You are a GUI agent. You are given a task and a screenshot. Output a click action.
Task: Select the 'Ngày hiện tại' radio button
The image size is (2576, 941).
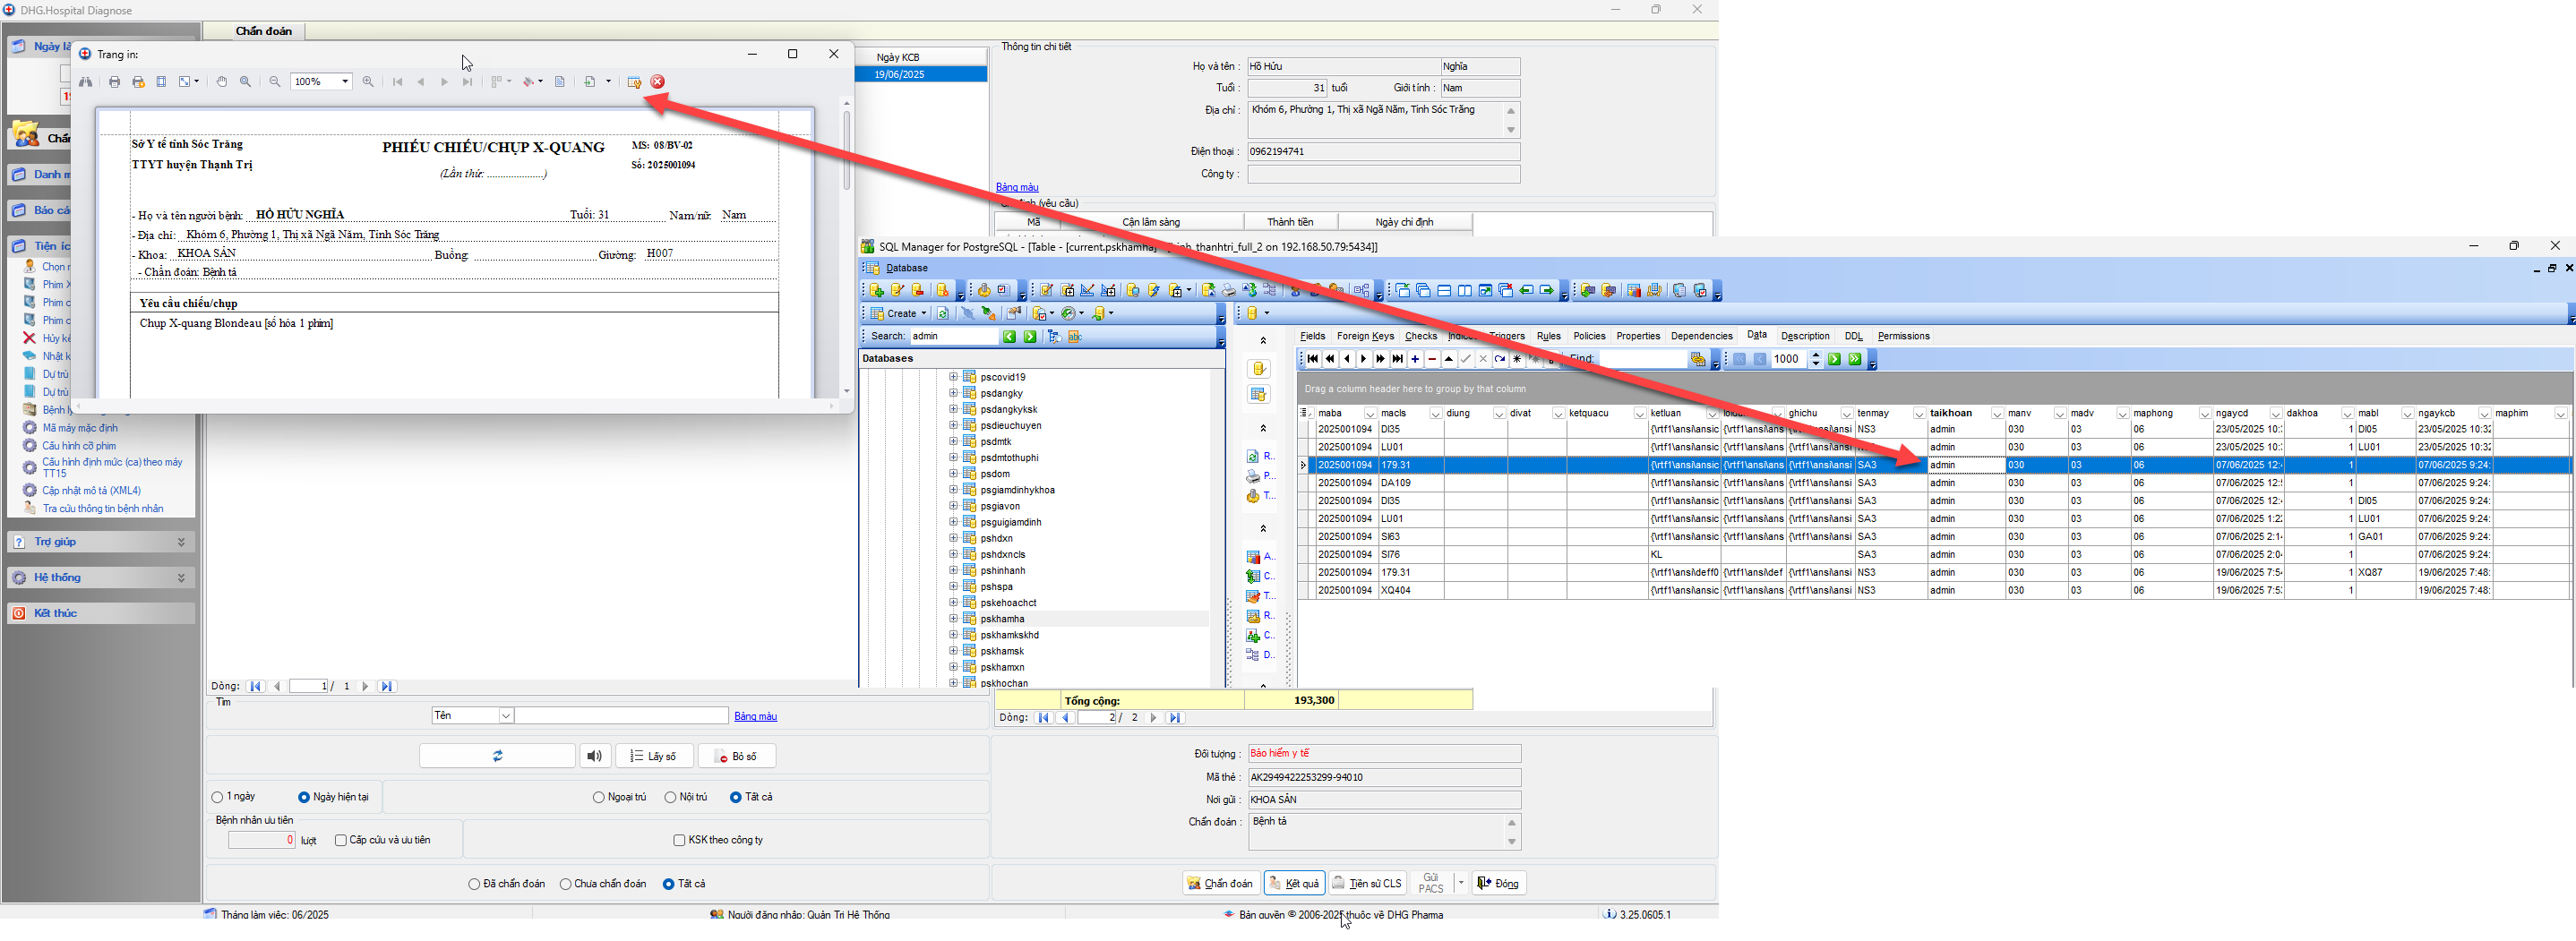tap(304, 797)
